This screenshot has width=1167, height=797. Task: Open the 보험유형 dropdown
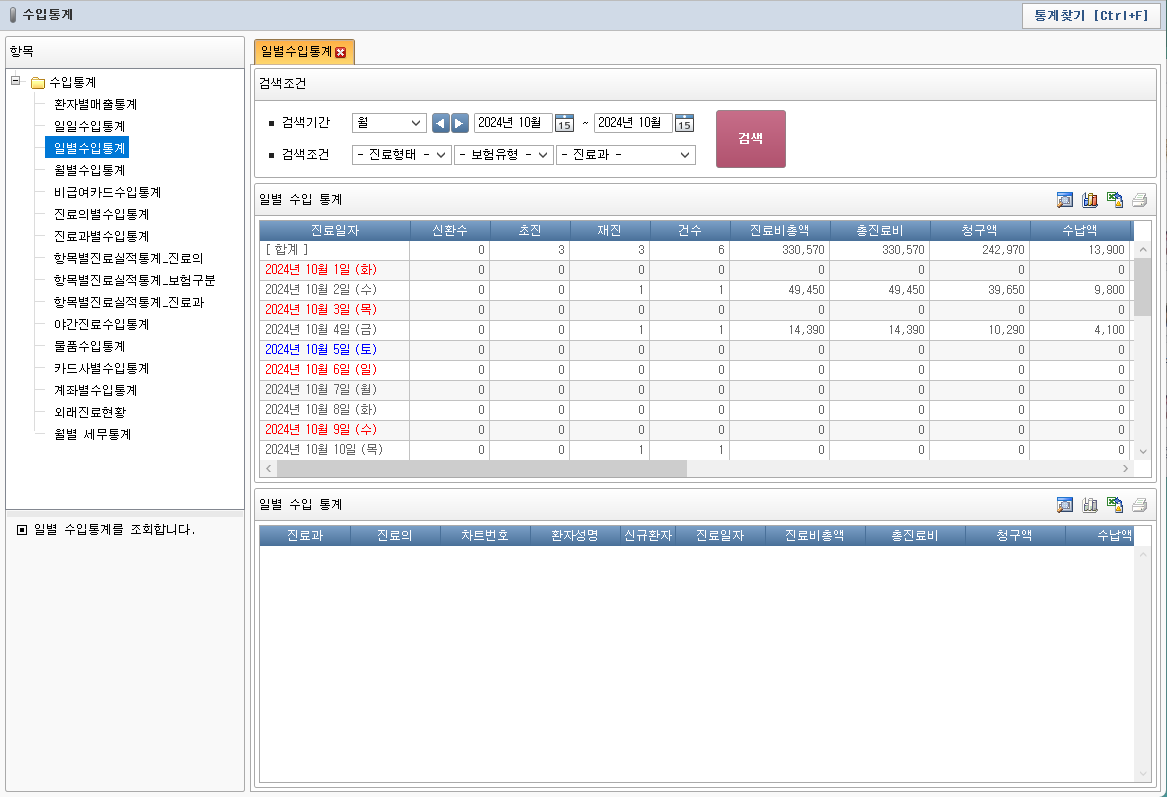(x=504, y=155)
